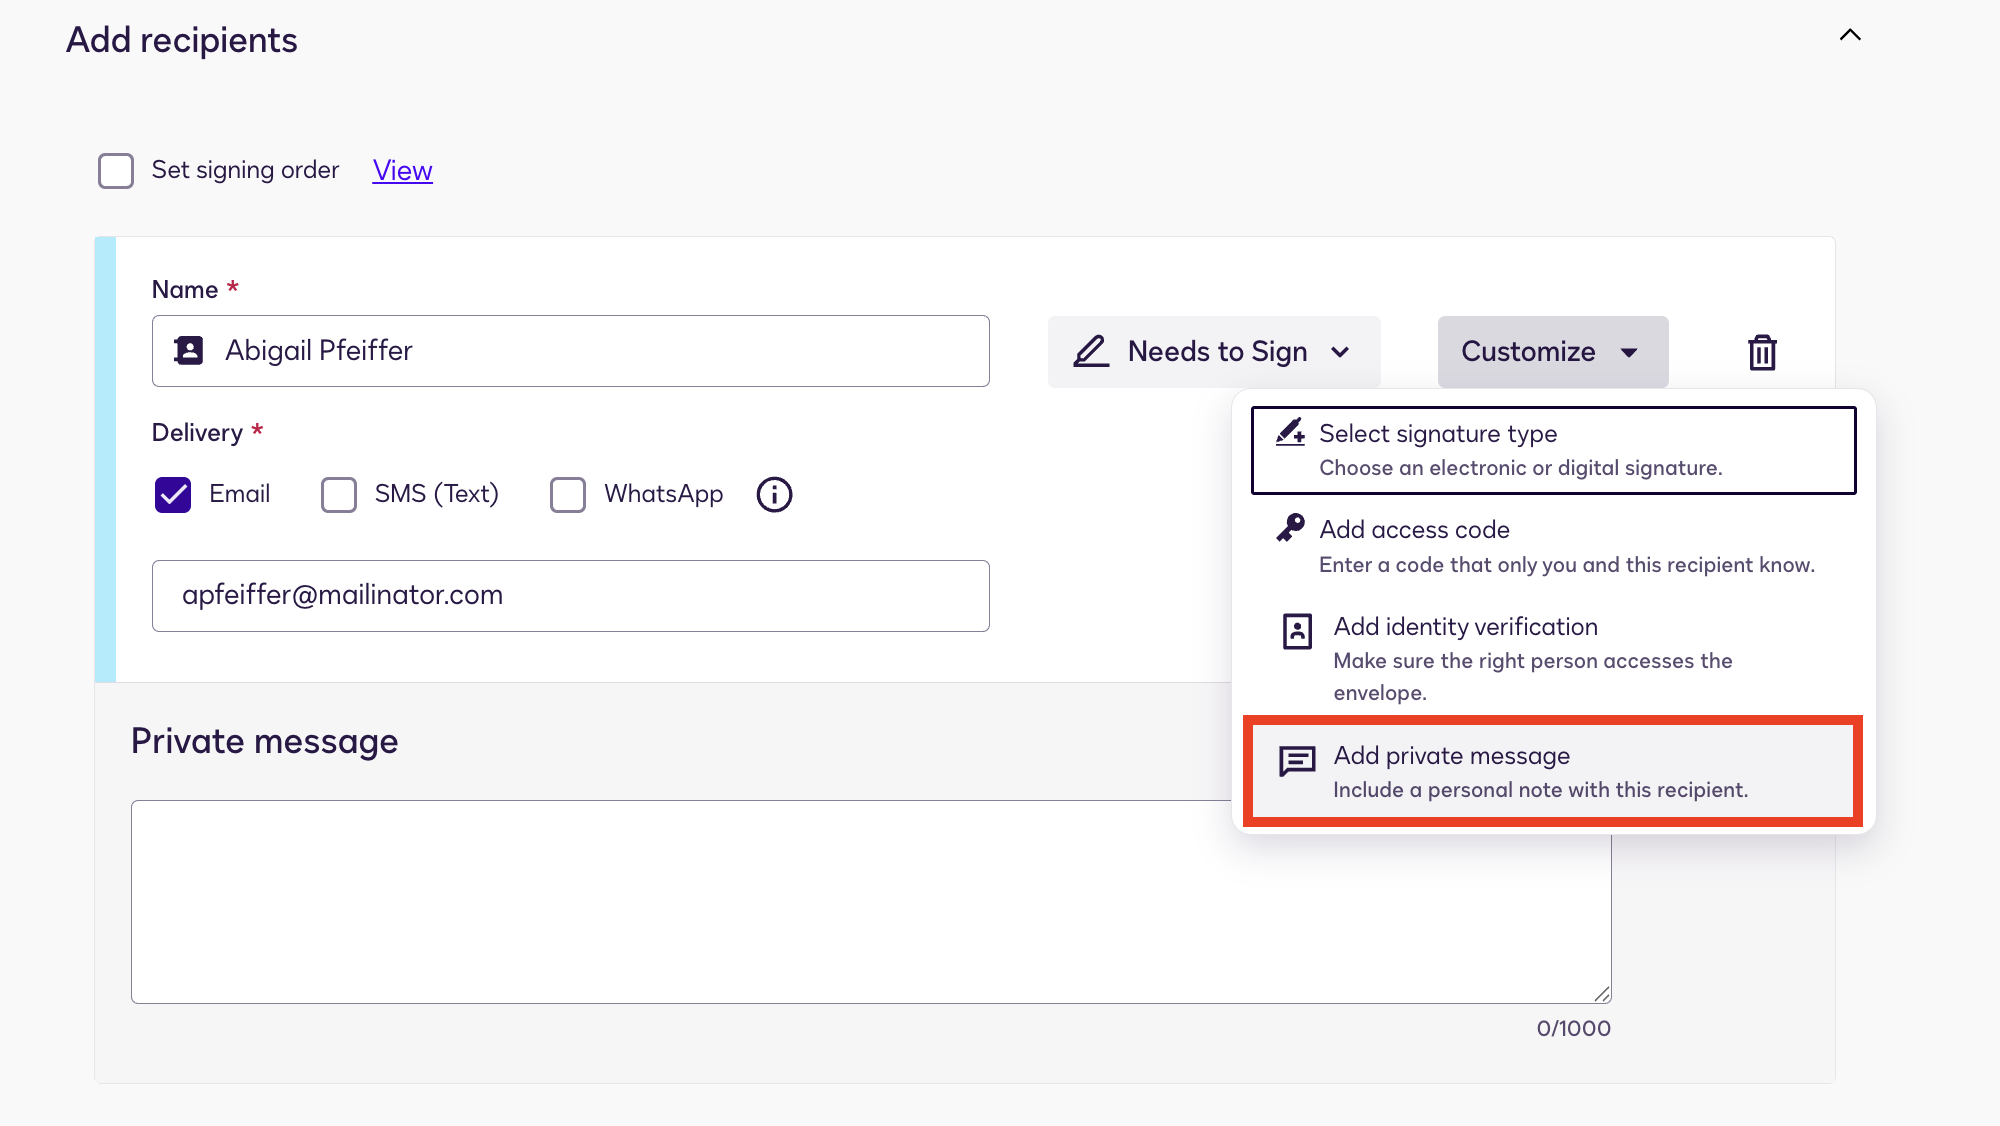Collapse the Add recipients section
The width and height of the screenshot is (2000, 1126).
click(1851, 35)
